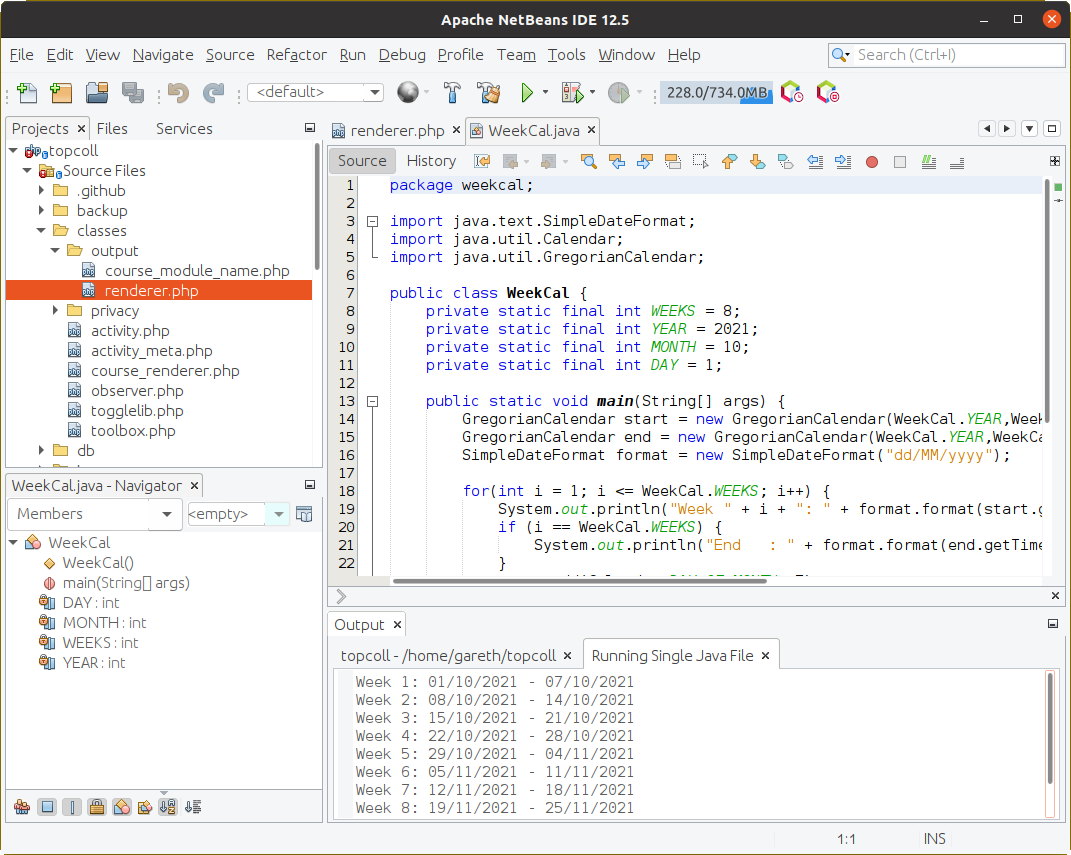Toggle Show Non-Public Members lock filter
This screenshot has height=855, width=1071.
pyautogui.click(x=97, y=807)
